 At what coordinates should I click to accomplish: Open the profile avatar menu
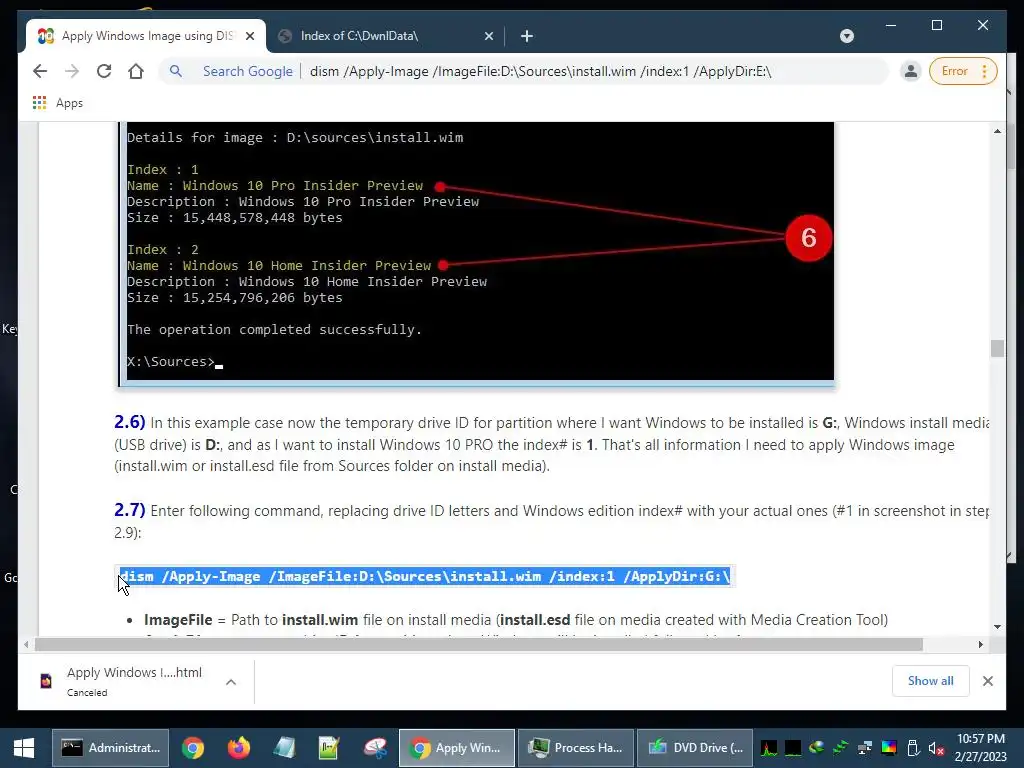(910, 71)
